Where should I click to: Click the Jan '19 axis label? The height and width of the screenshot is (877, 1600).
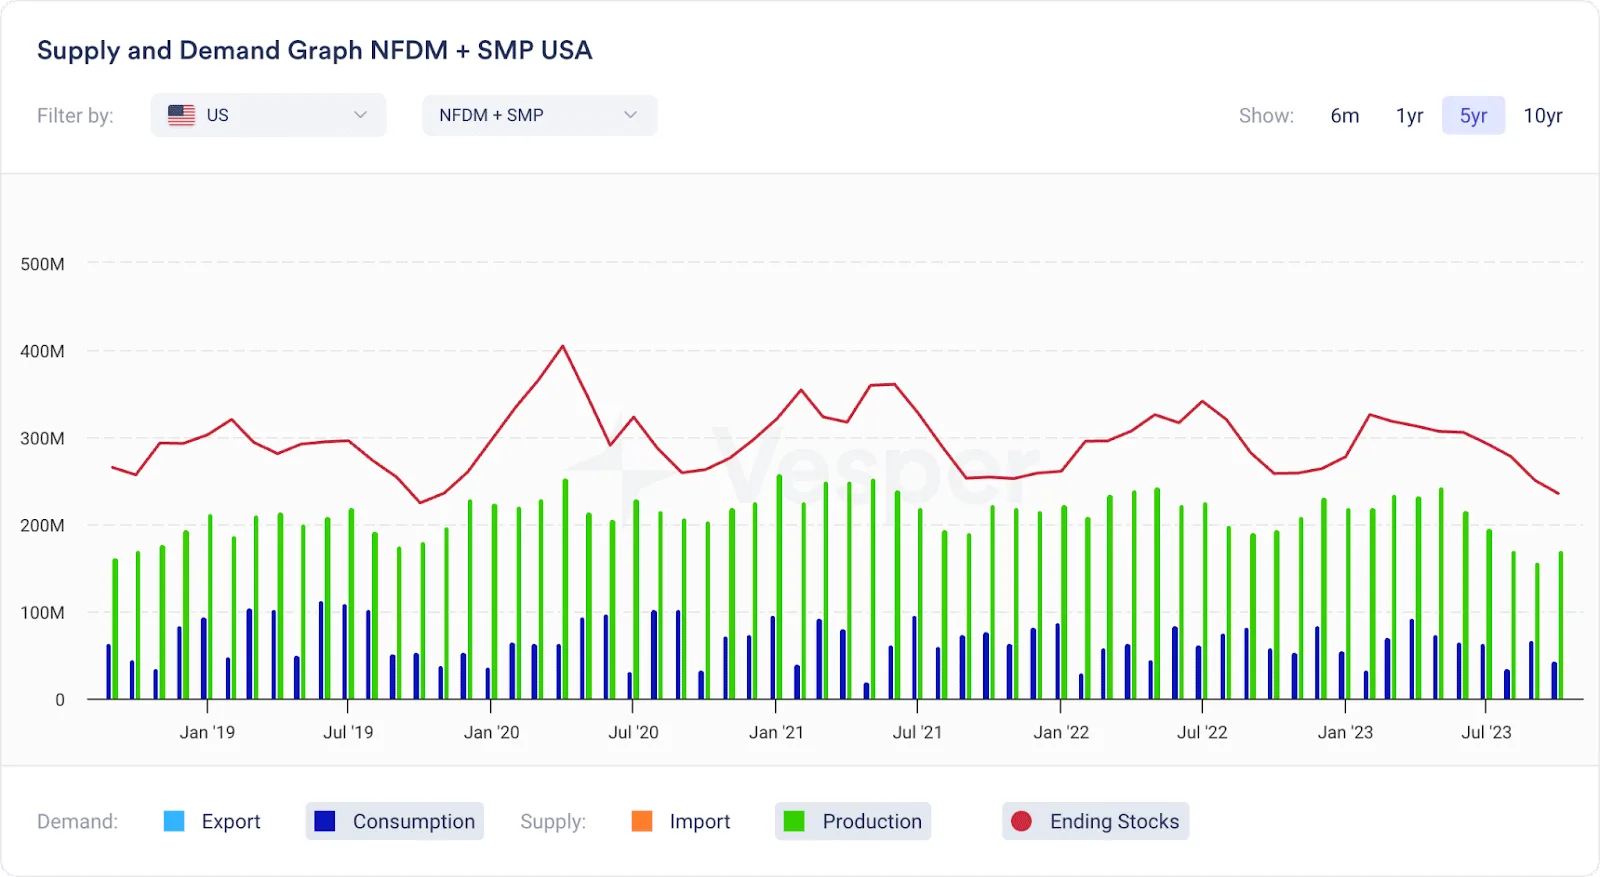pos(207,732)
